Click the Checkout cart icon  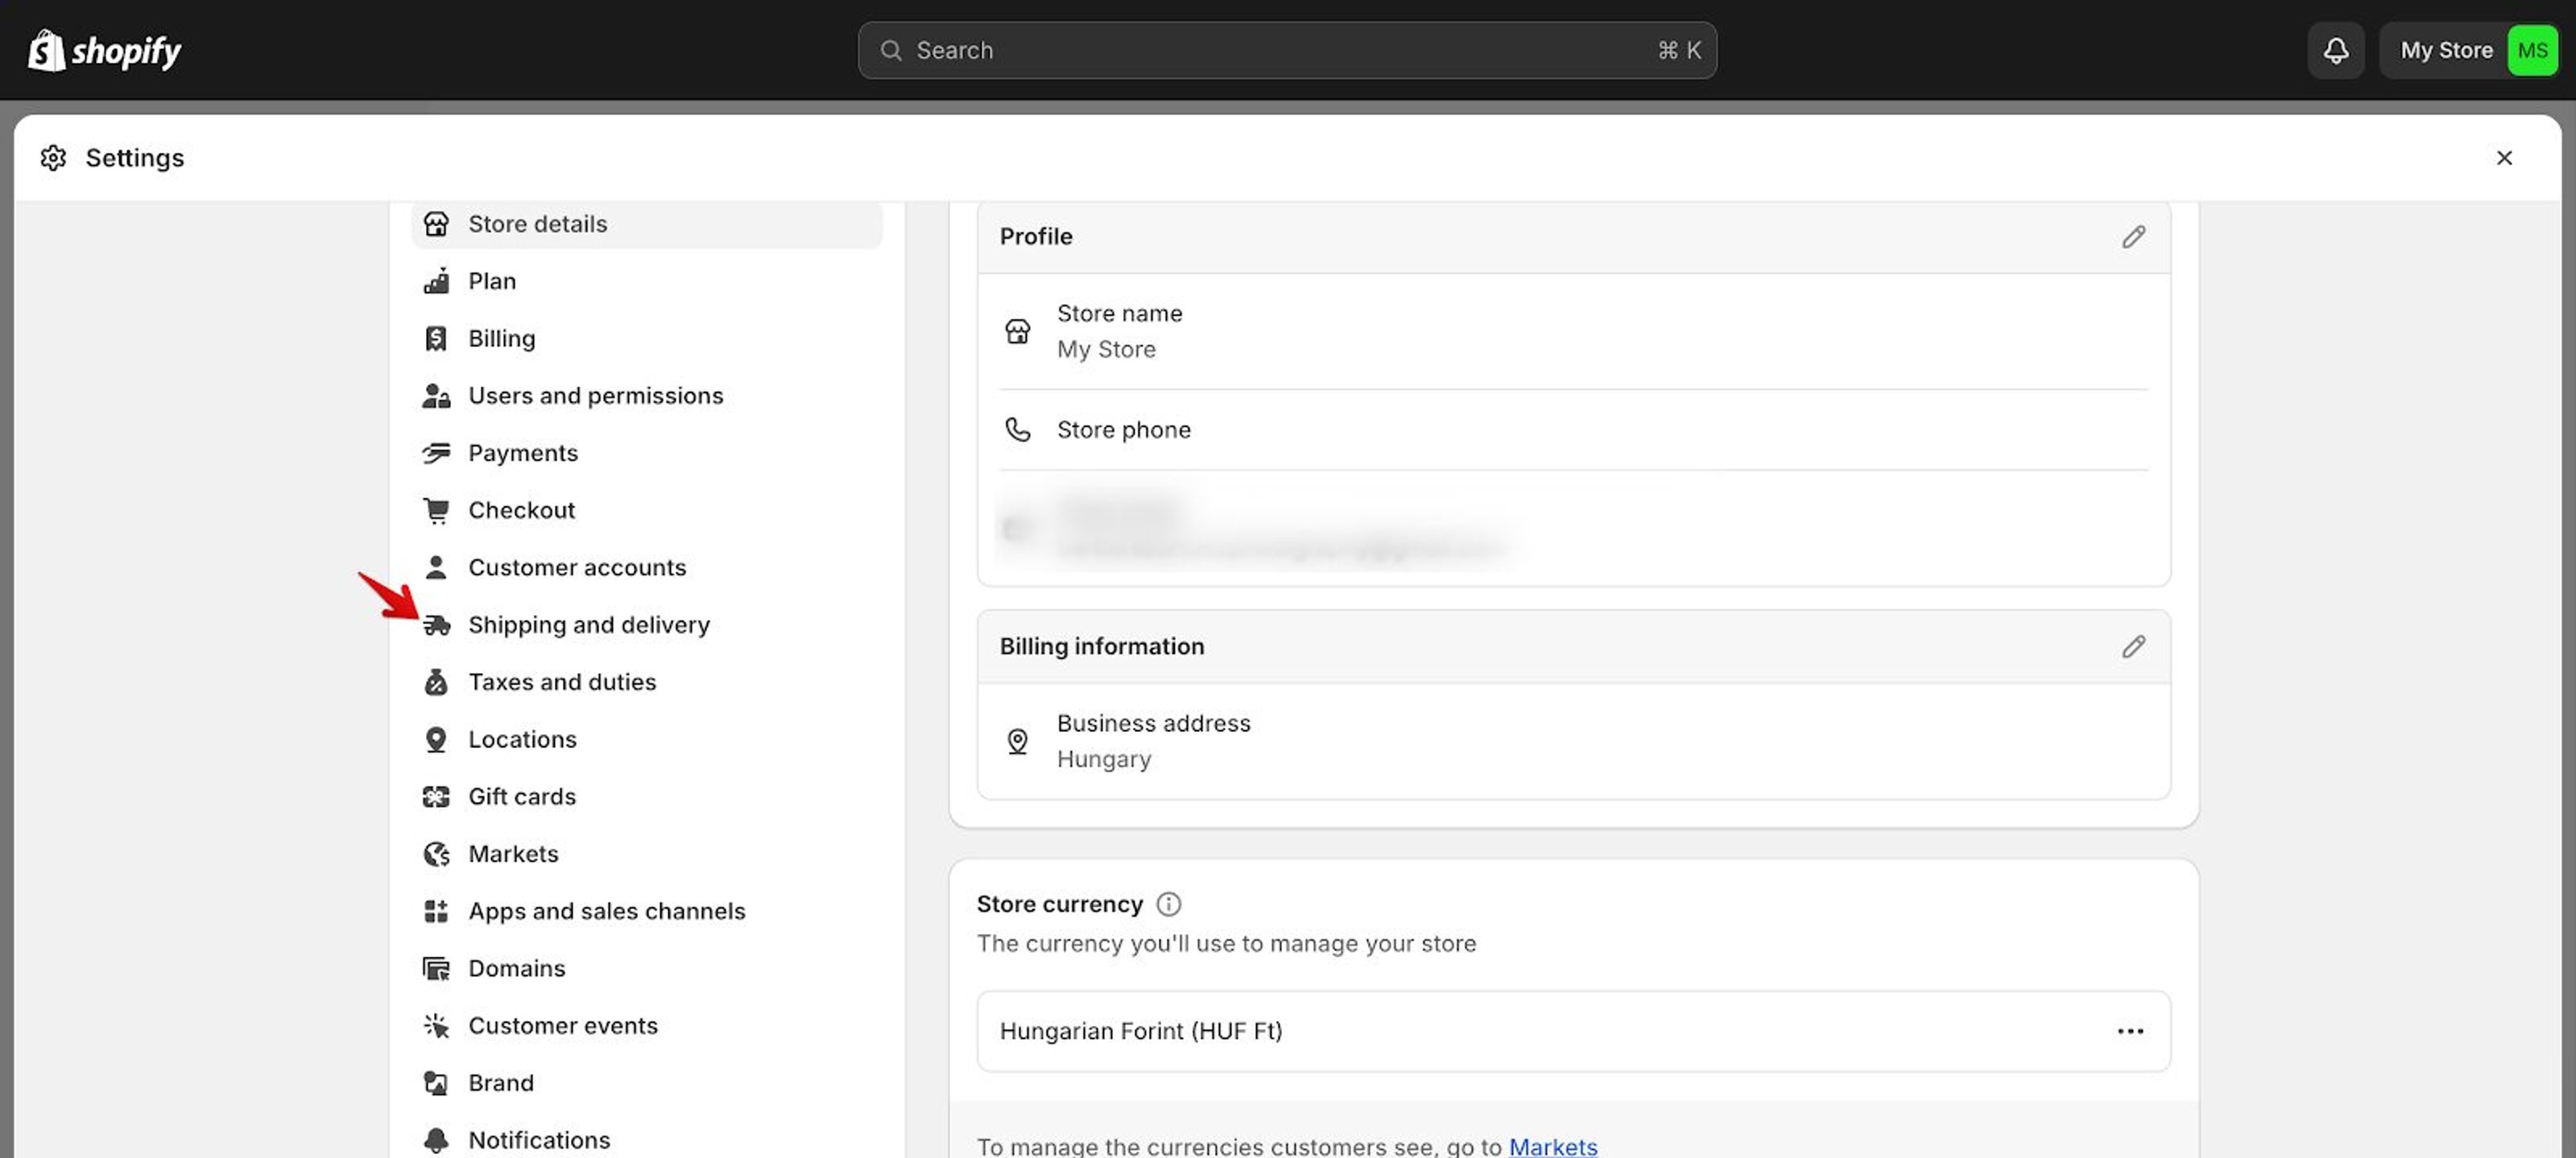coord(436,510)
